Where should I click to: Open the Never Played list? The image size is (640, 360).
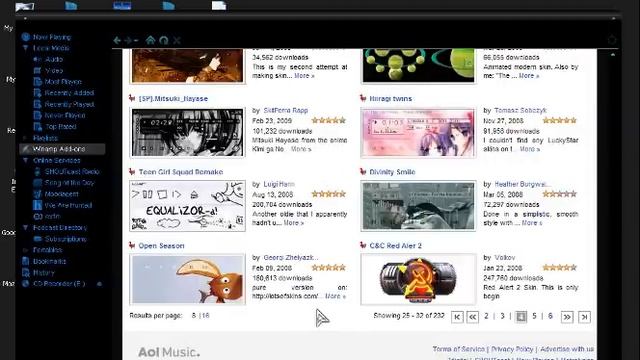click(65, 116)
